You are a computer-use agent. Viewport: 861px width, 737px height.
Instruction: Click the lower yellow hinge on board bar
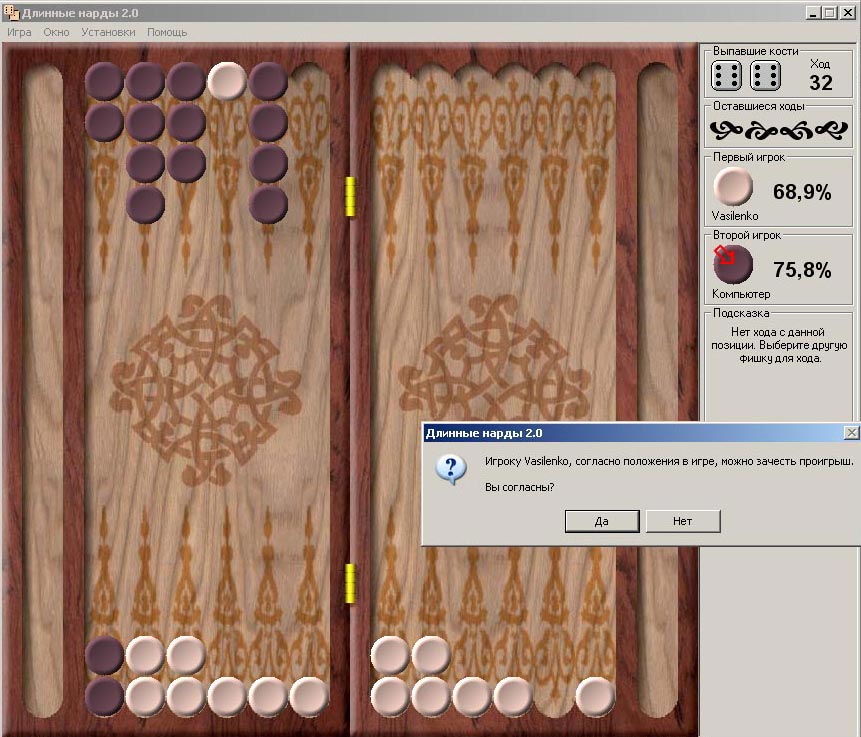[x=350, y=583]
